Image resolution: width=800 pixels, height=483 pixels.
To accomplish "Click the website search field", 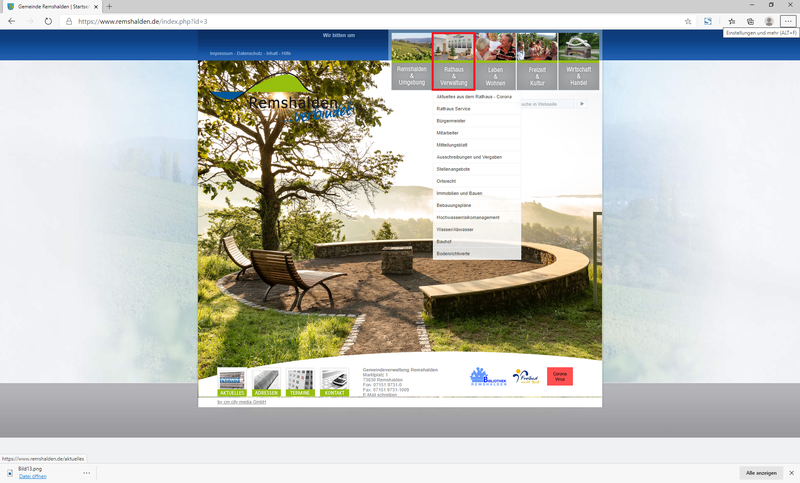I will tap(547, 104).
